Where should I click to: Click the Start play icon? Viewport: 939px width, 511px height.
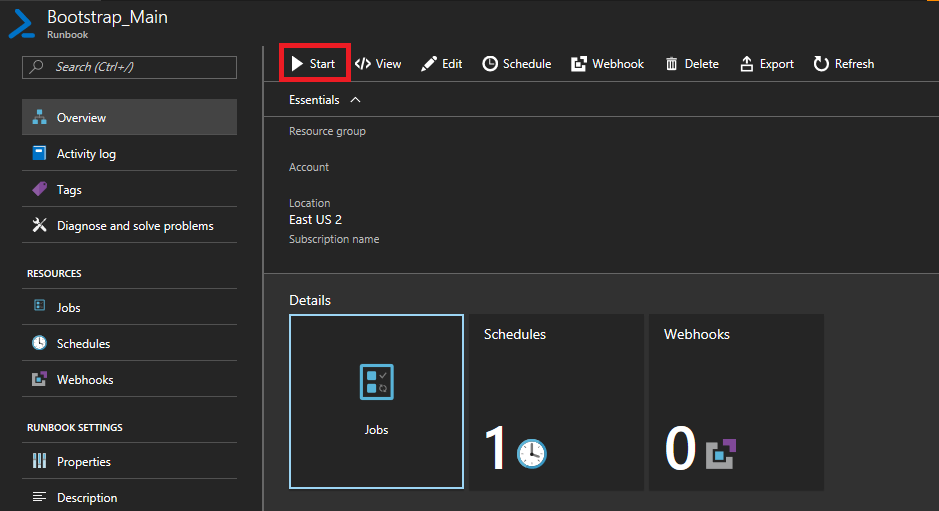click(x=297, y=64)
